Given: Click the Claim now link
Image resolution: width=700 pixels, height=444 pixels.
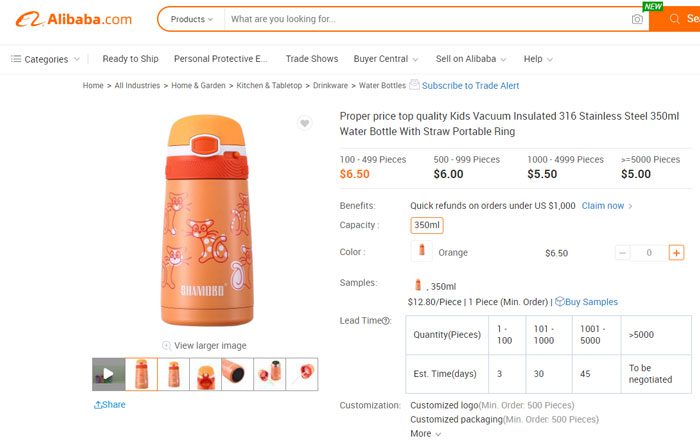Looking at the screenshot, I should tap(606, 206).
